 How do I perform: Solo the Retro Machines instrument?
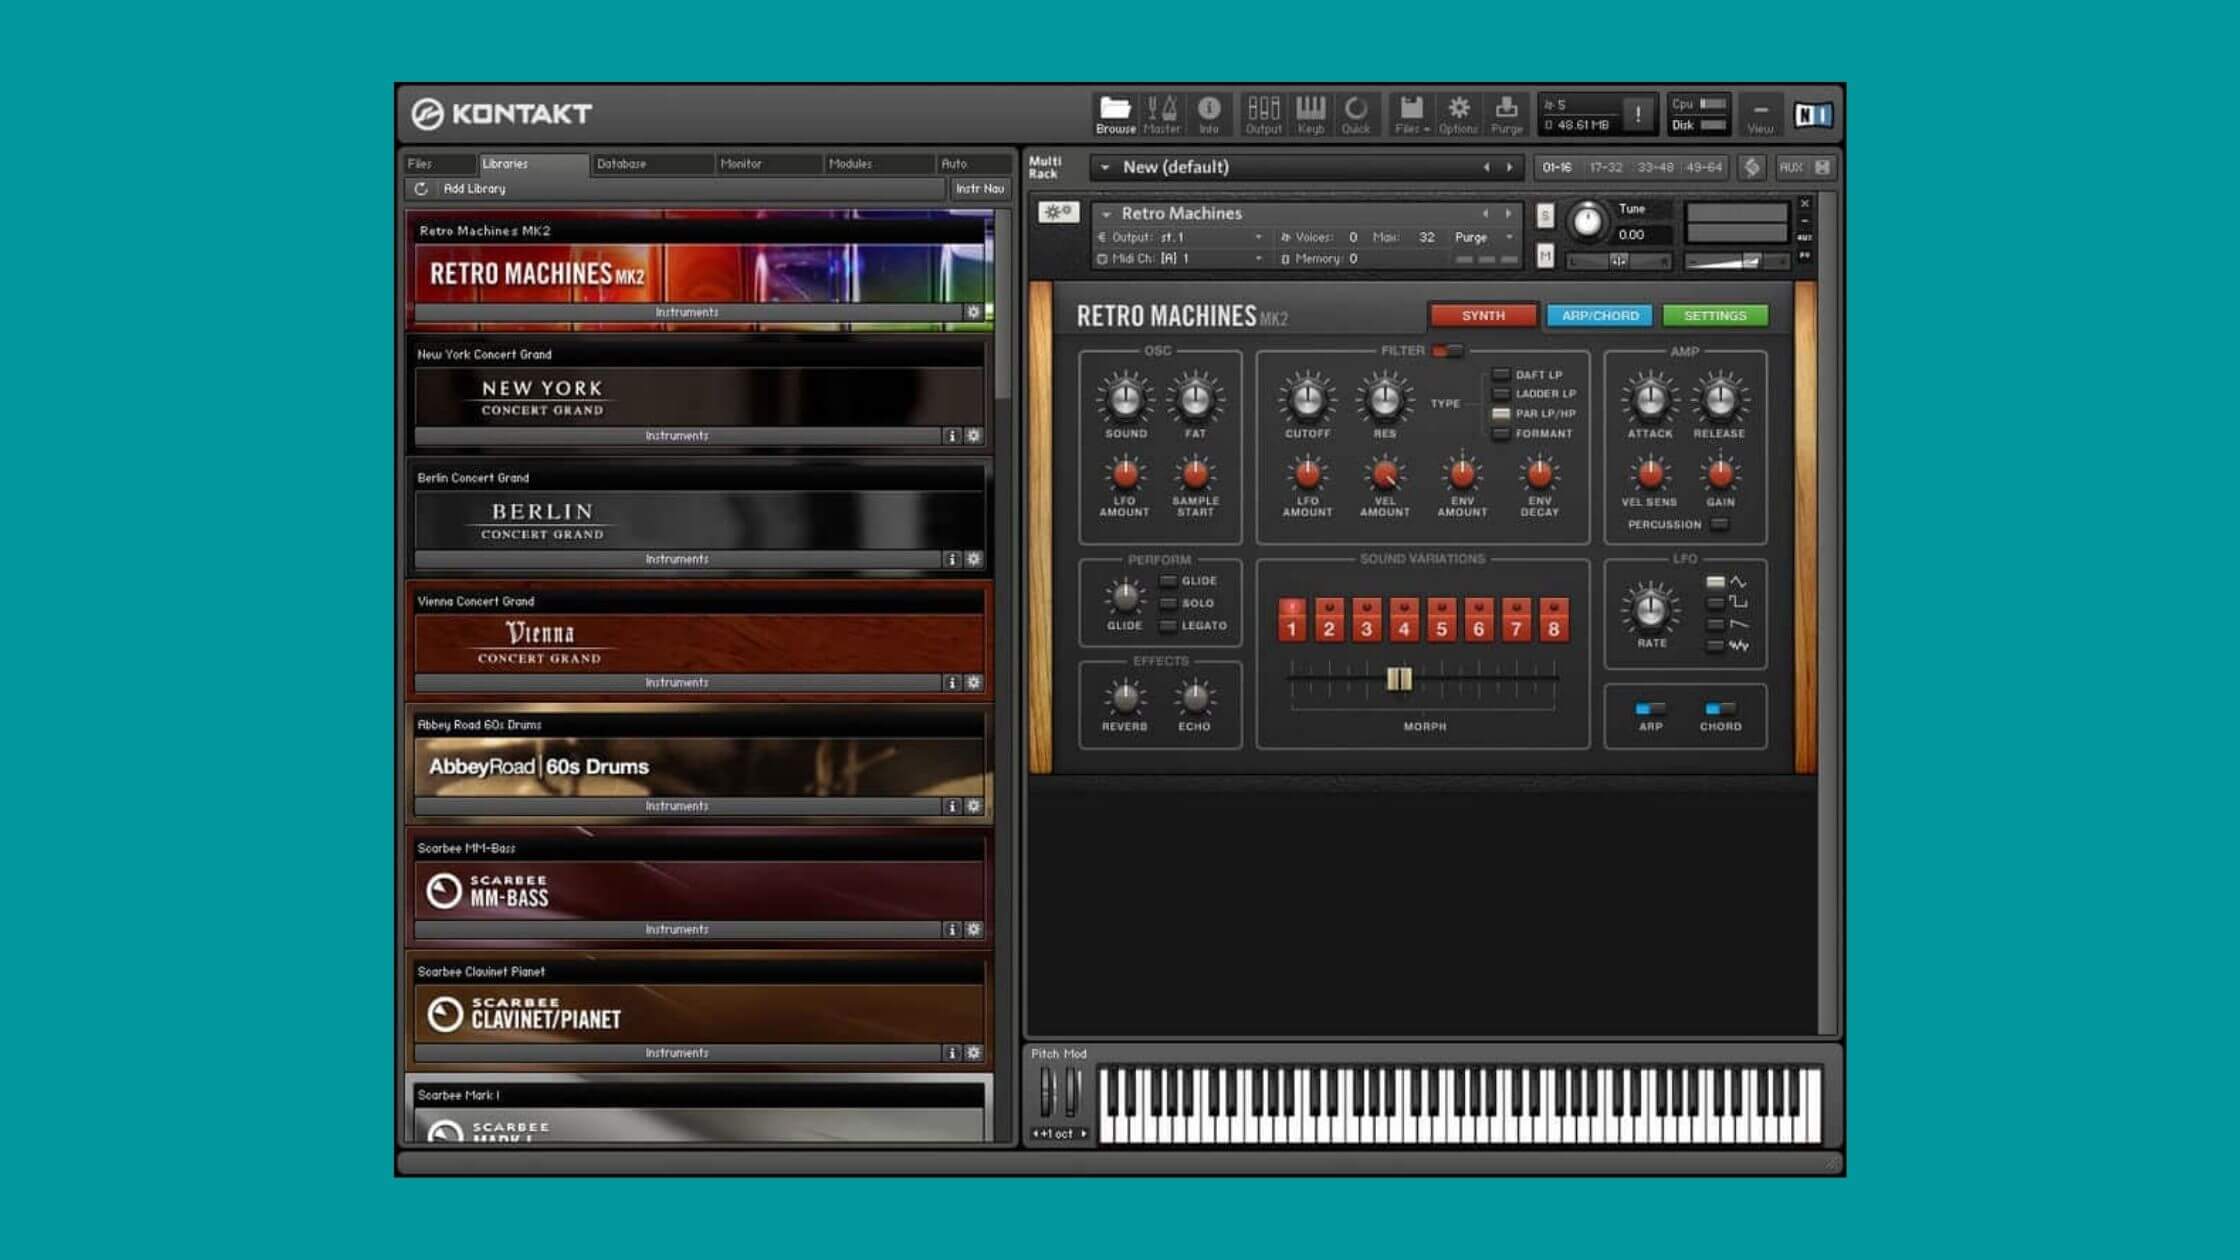click(1544, 215)
